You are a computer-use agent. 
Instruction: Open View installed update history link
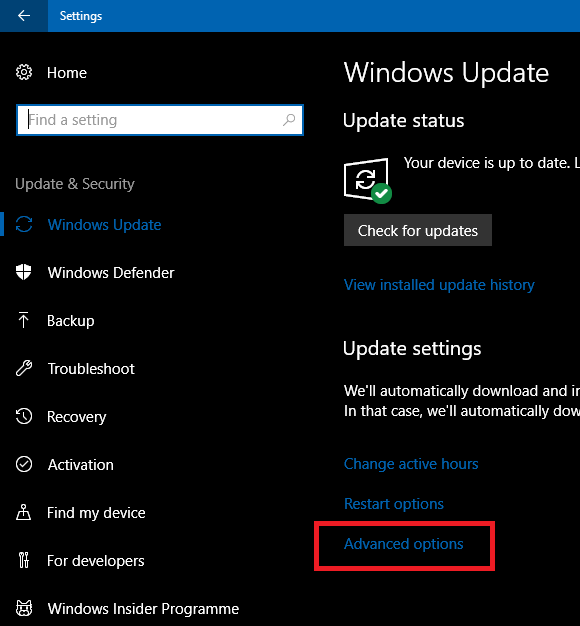(x=439, y=285)
